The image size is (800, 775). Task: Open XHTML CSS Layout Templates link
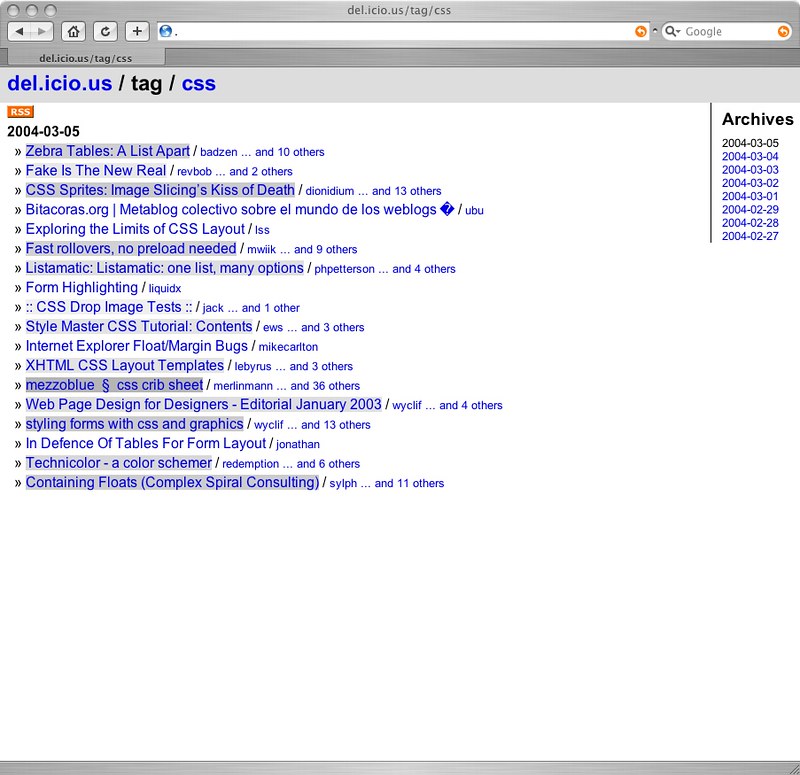point(125,365)
